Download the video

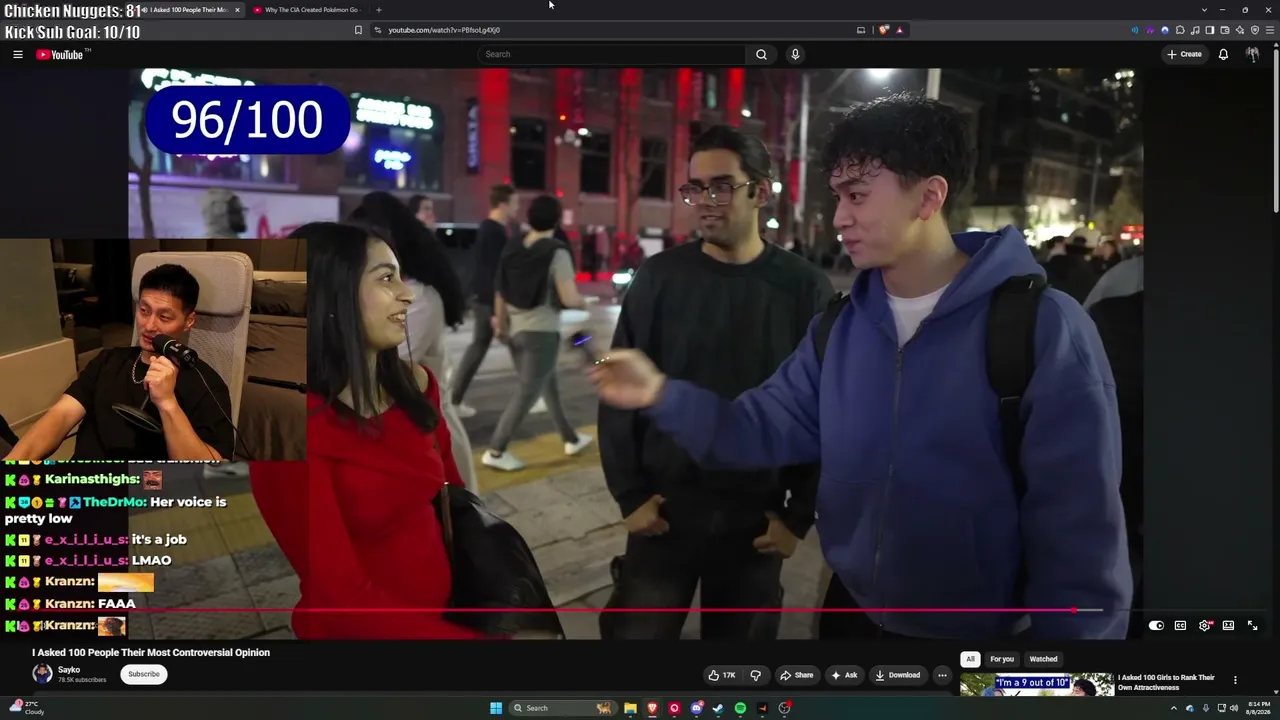tap(898, 675)
